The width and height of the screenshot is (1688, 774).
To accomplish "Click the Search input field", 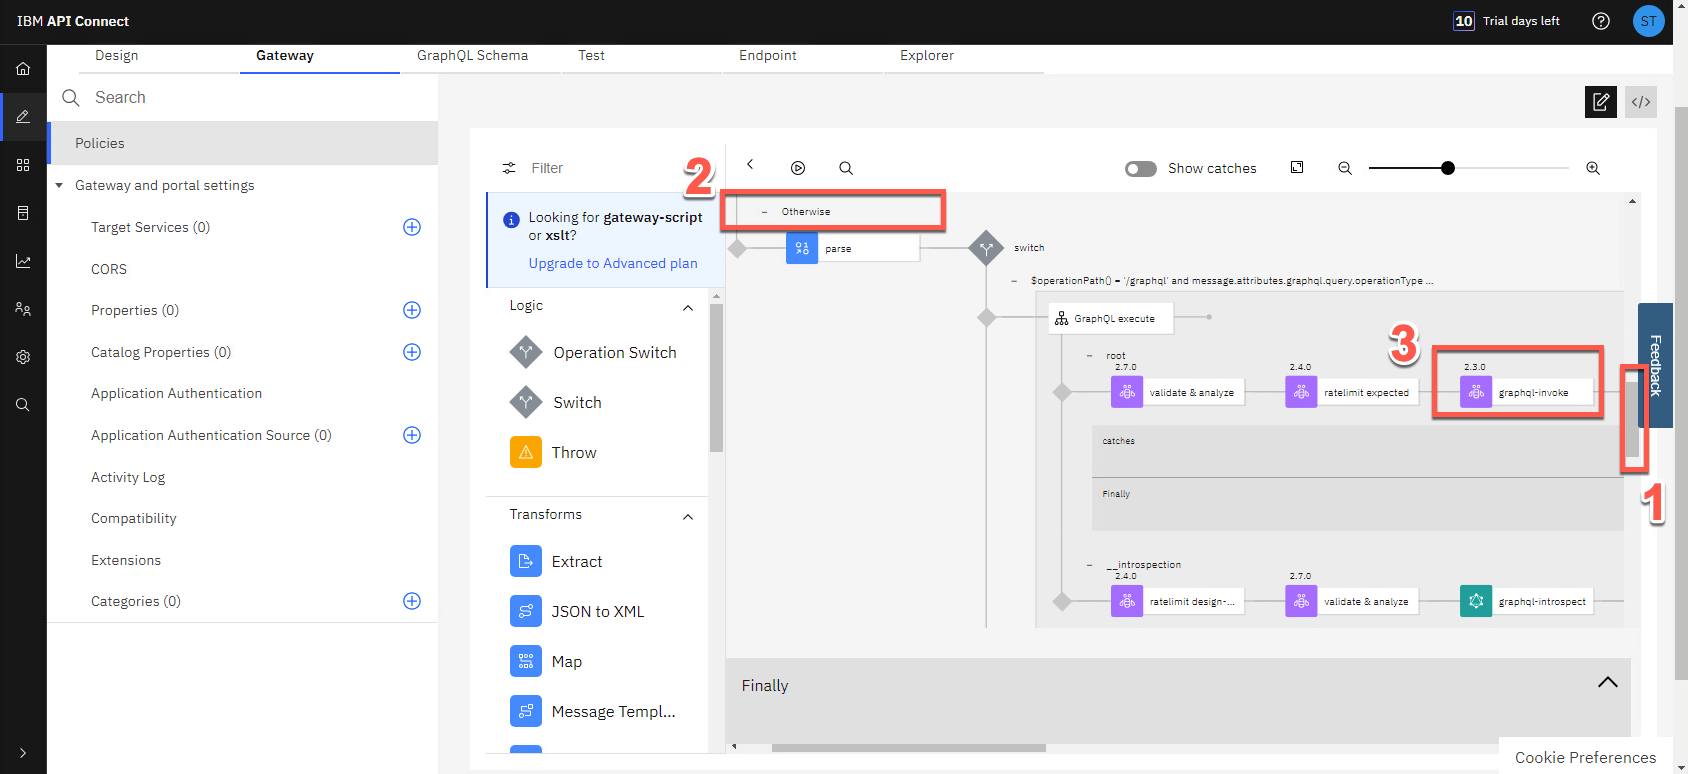I will coord(250,97).
